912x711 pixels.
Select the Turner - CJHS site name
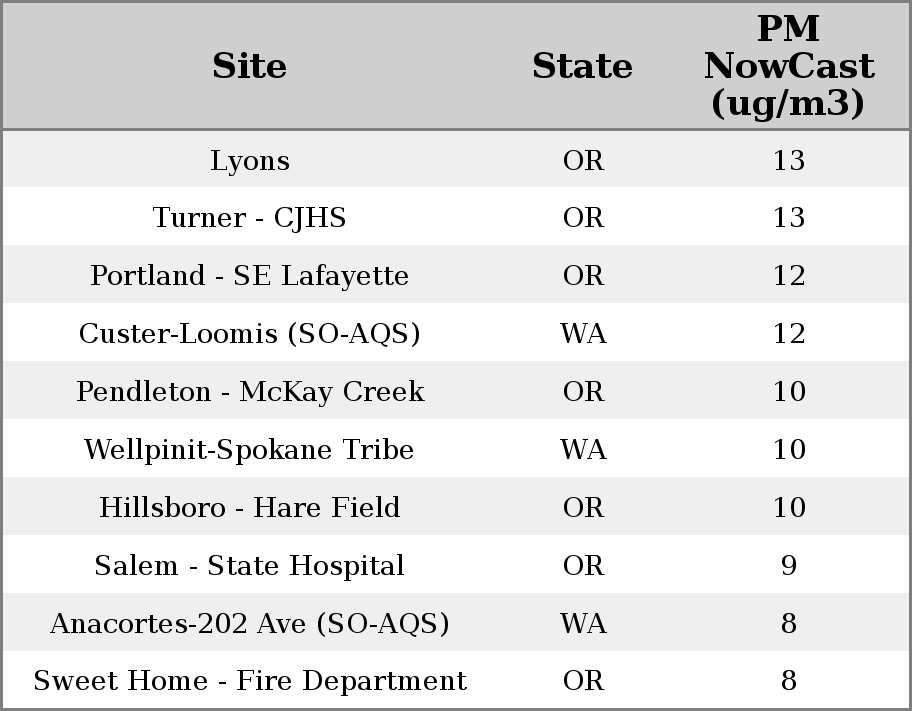[x=249, y=218]
